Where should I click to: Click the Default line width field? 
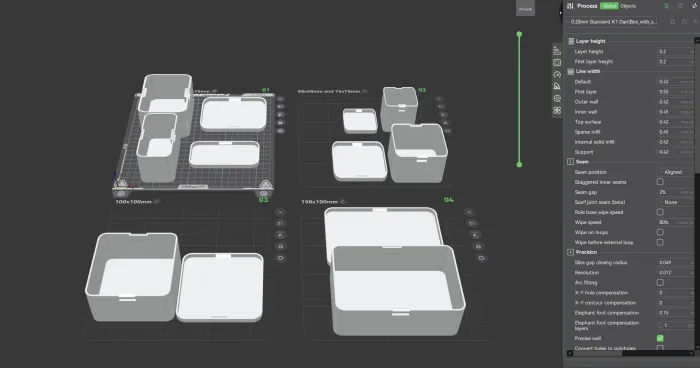pyautogui.click(x=675, y=82)
